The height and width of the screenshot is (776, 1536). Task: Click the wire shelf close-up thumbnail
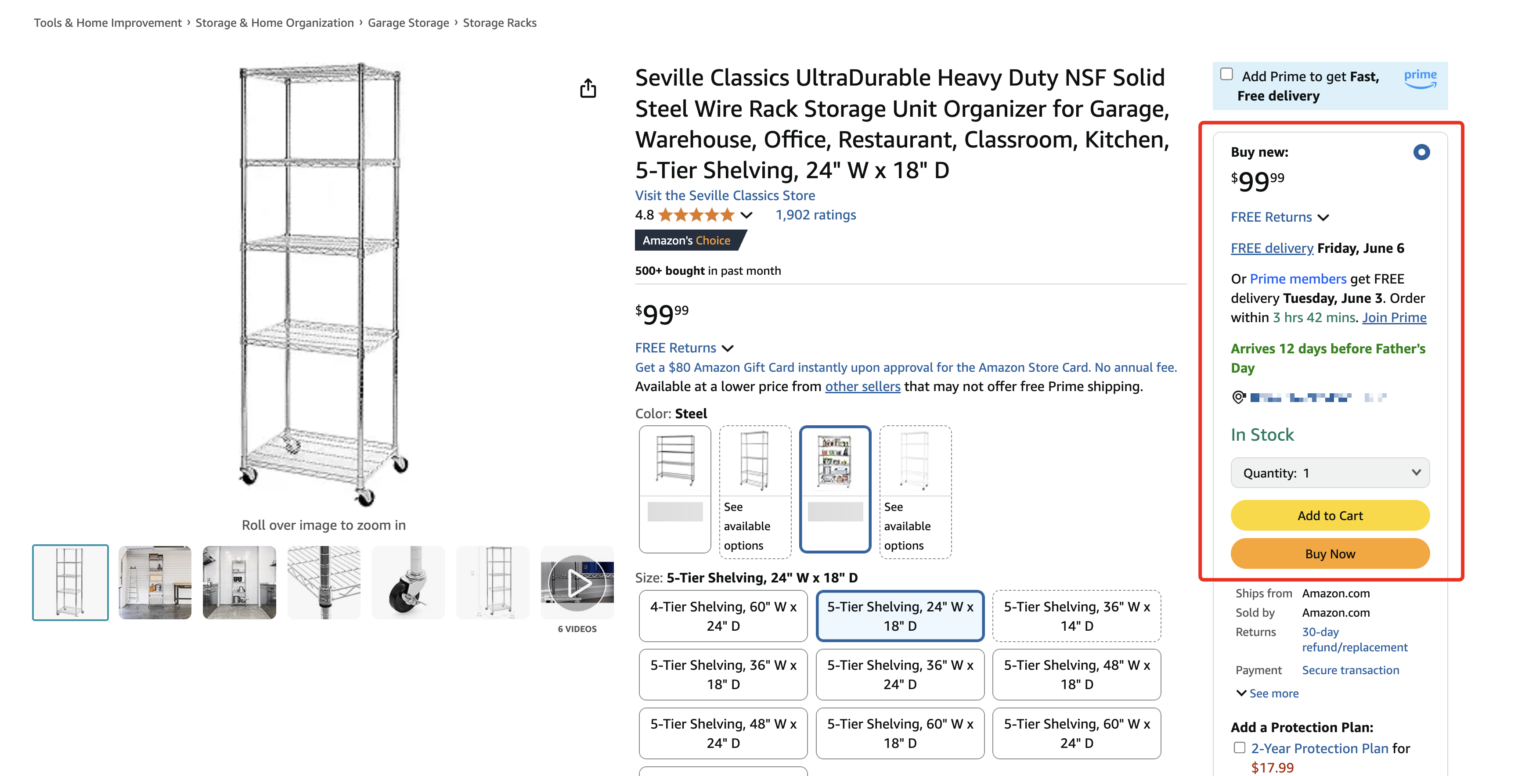[x=324, y=582]
